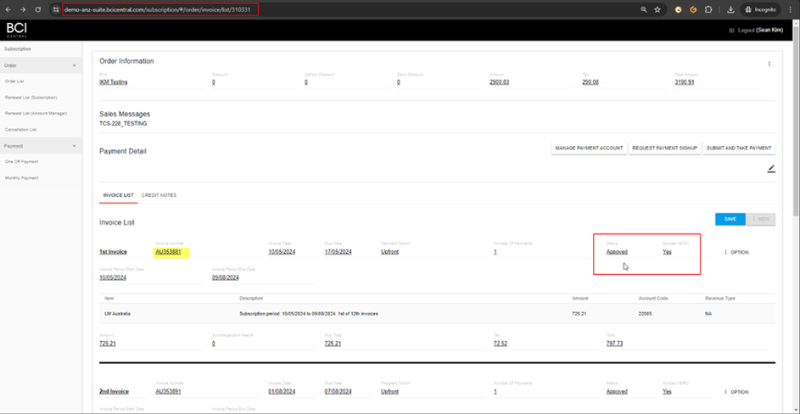Collapse the Order section in the sidebar

tap(74, 64)
